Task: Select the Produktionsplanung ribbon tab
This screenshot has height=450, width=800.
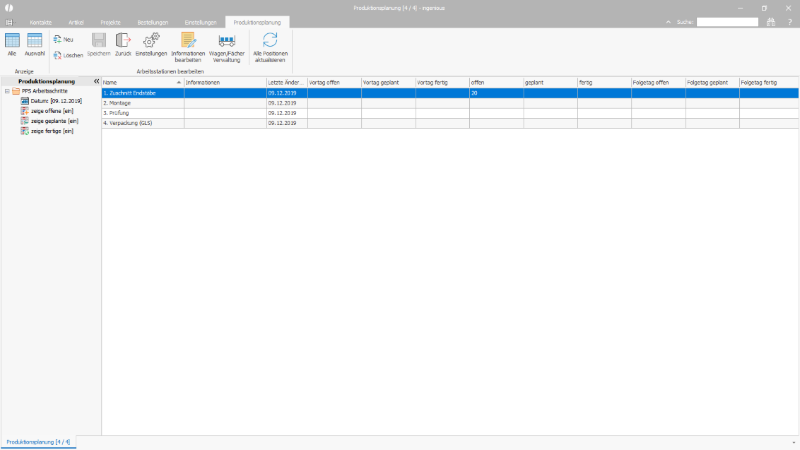Action: click(x=257, y=22)
